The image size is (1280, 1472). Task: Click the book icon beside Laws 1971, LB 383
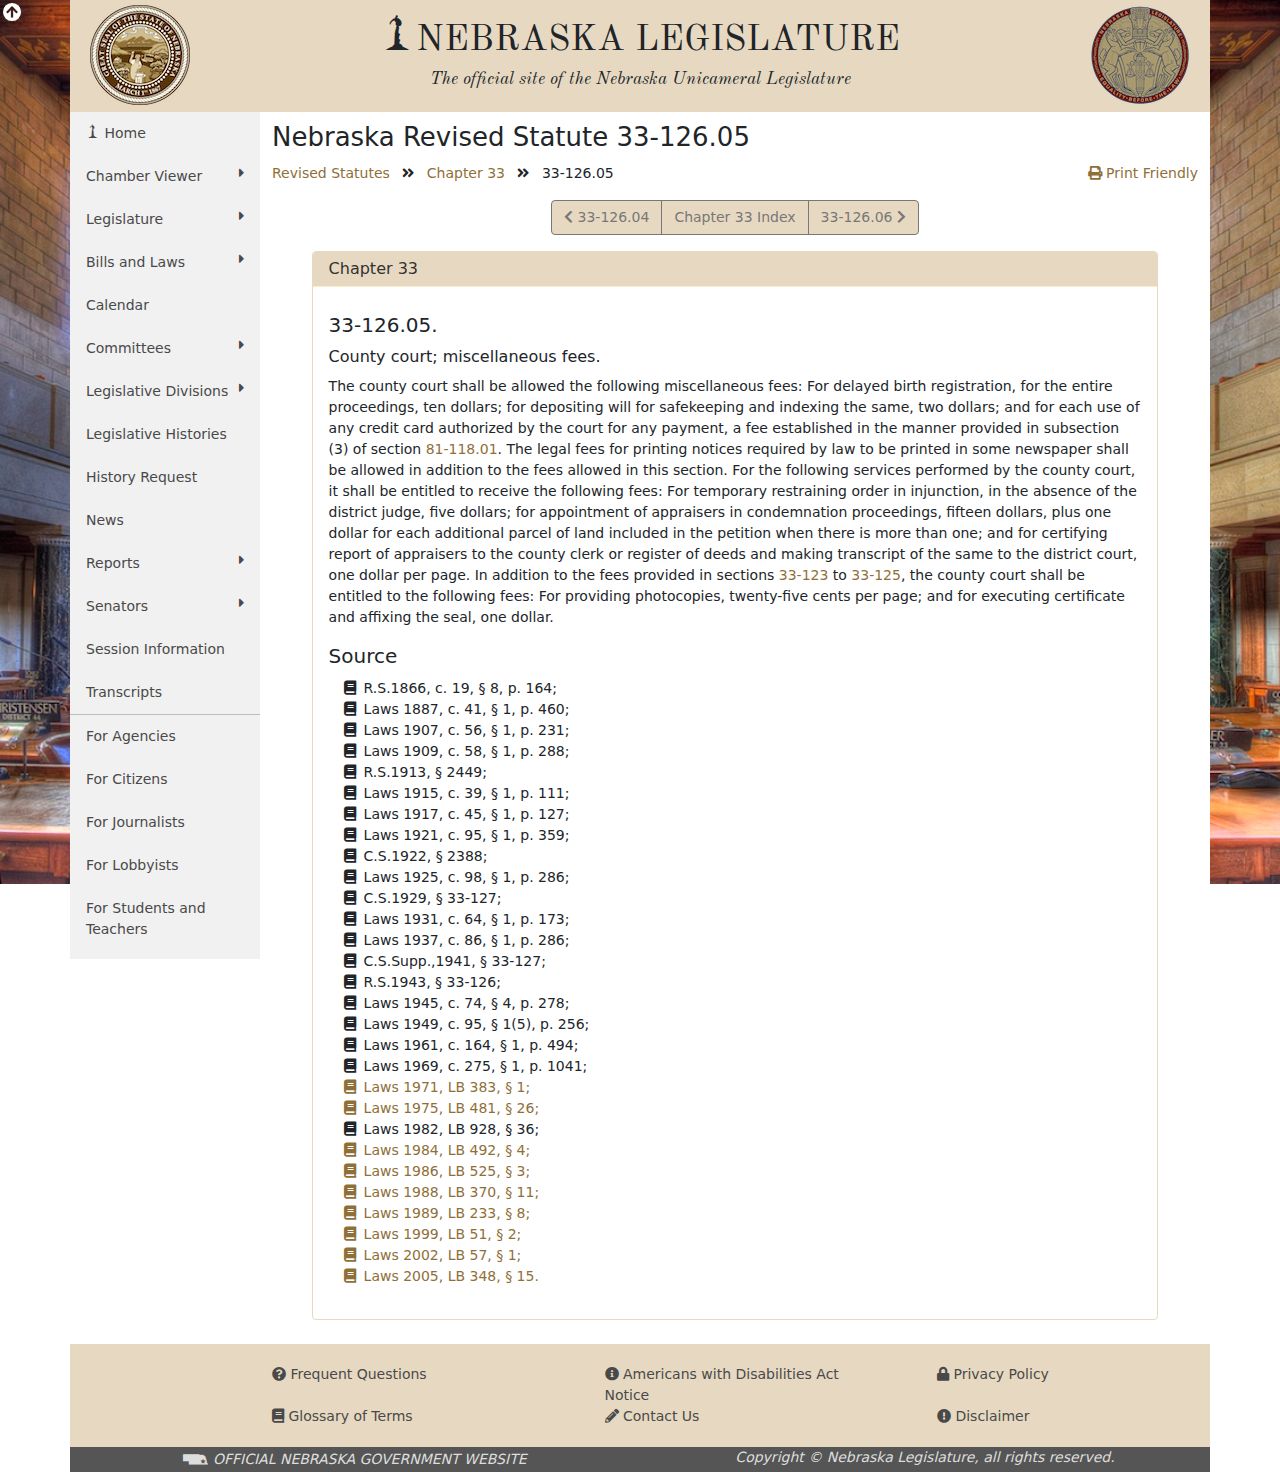350,1087
